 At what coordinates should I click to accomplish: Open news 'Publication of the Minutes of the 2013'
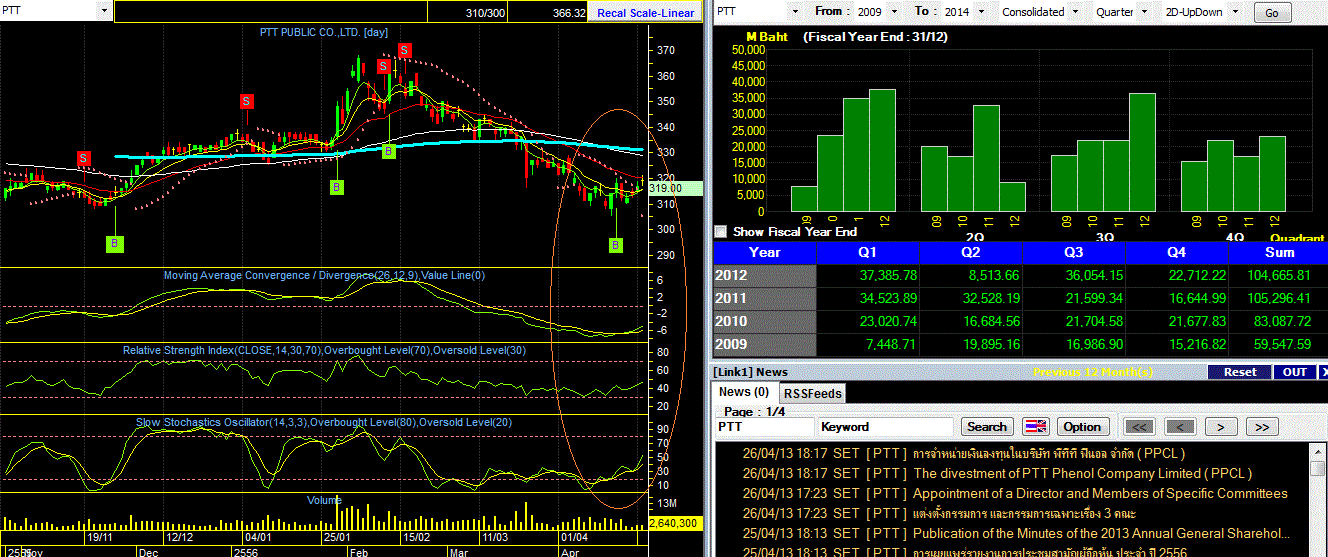[1101, 533]
